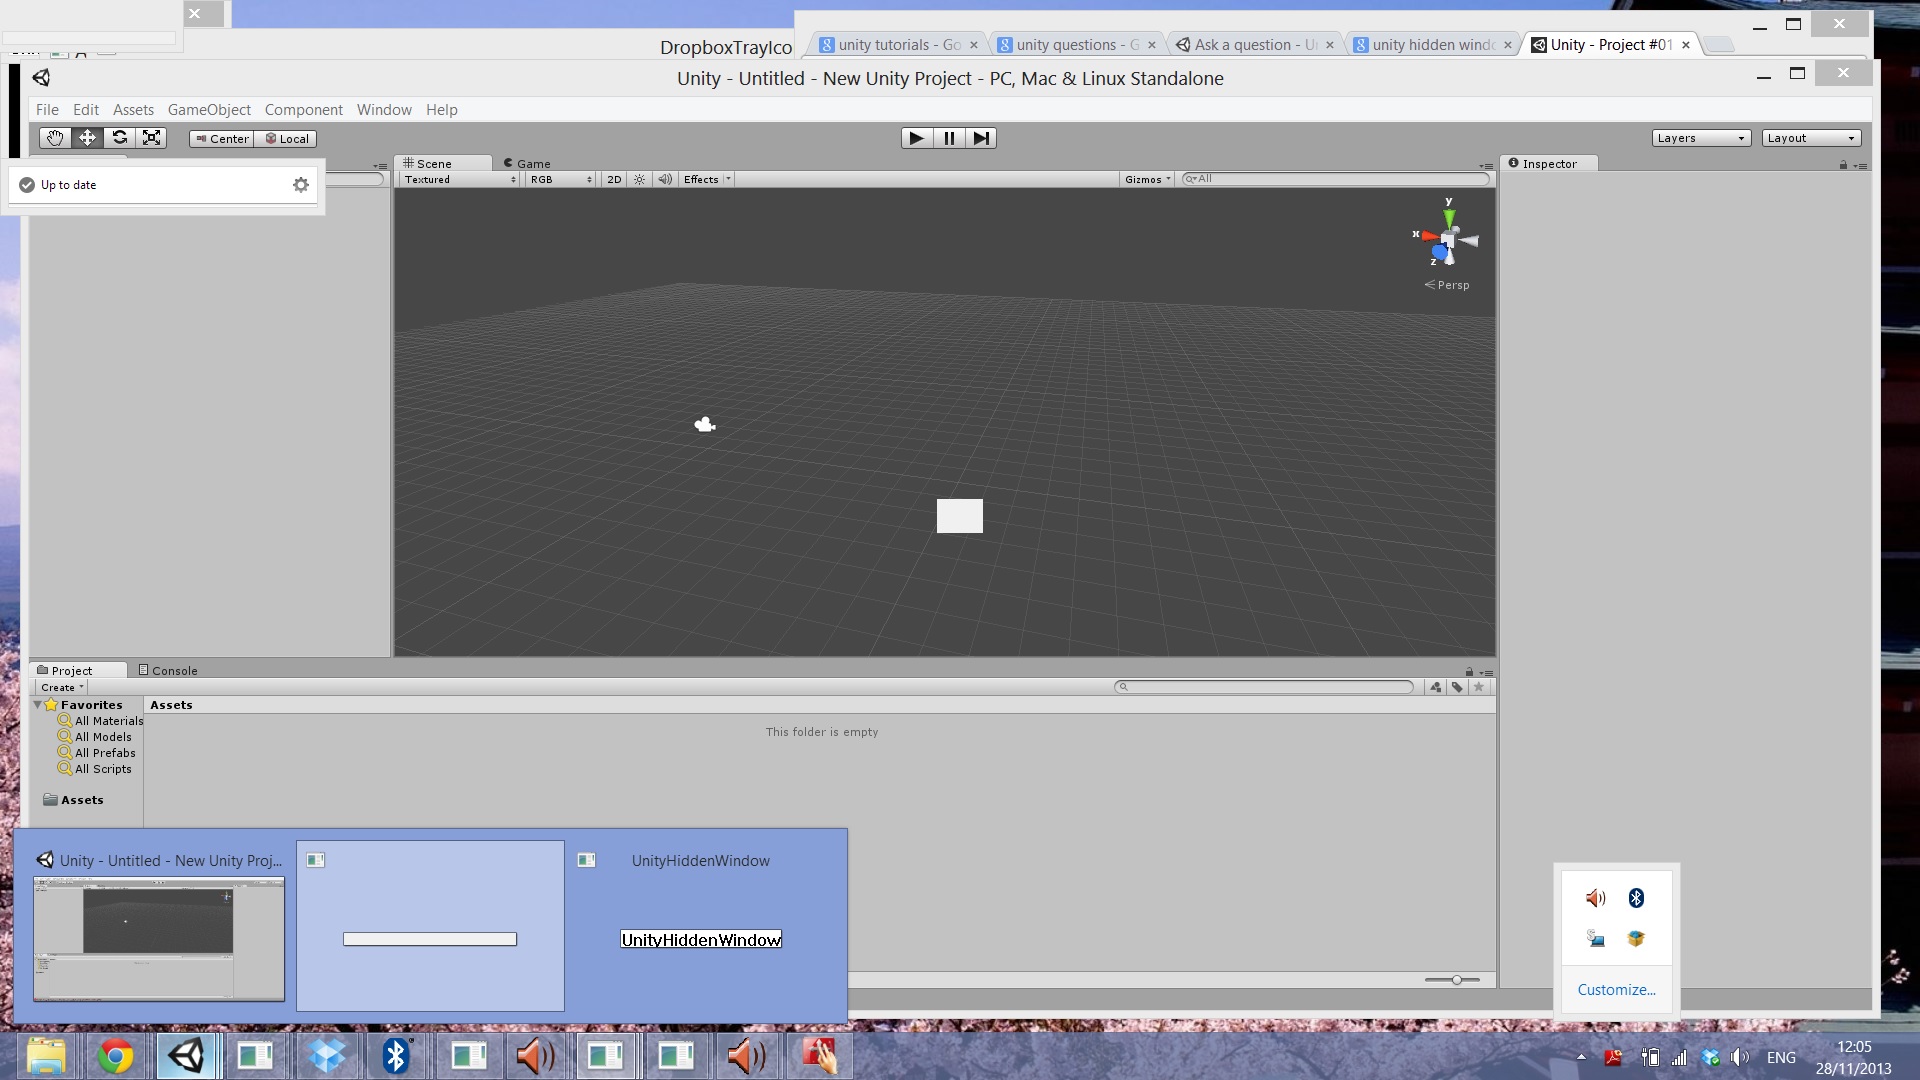Open the GameObject menu

pyautogui.click(x=209, y=109)
